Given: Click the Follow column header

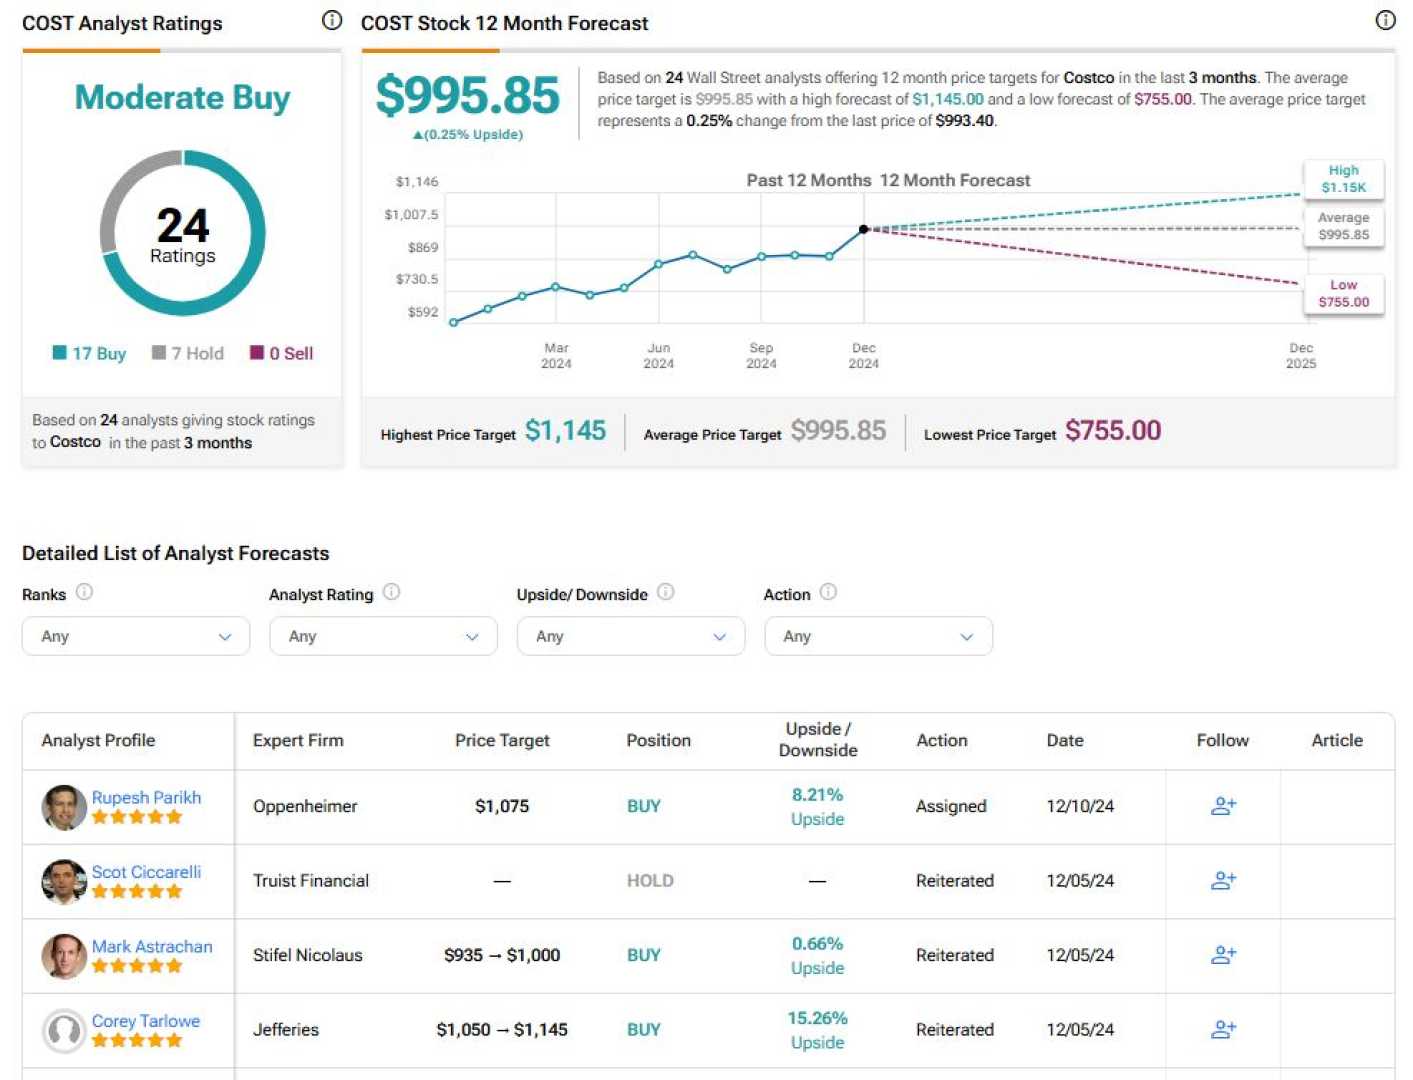Looking at the screenshot, I should 1222,740.
